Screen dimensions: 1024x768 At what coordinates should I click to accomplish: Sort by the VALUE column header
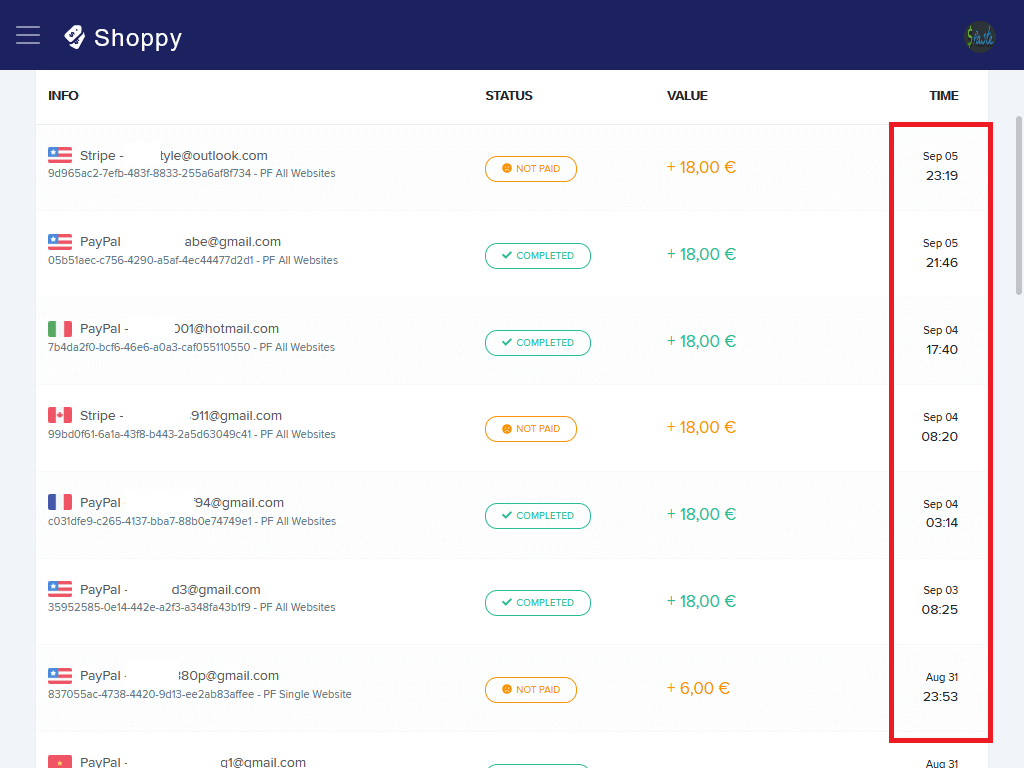tap(687, 96)
